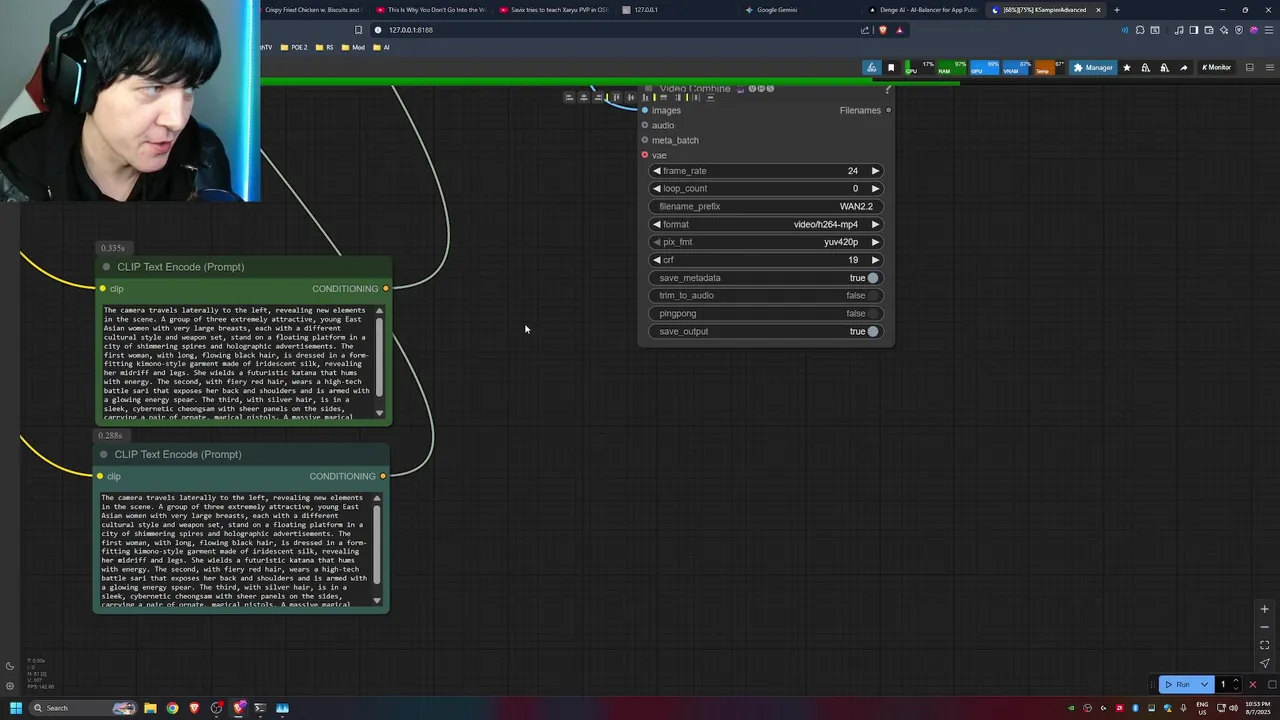
Task: Increase loop_count with the right arrow
Action: pos(875,189)
